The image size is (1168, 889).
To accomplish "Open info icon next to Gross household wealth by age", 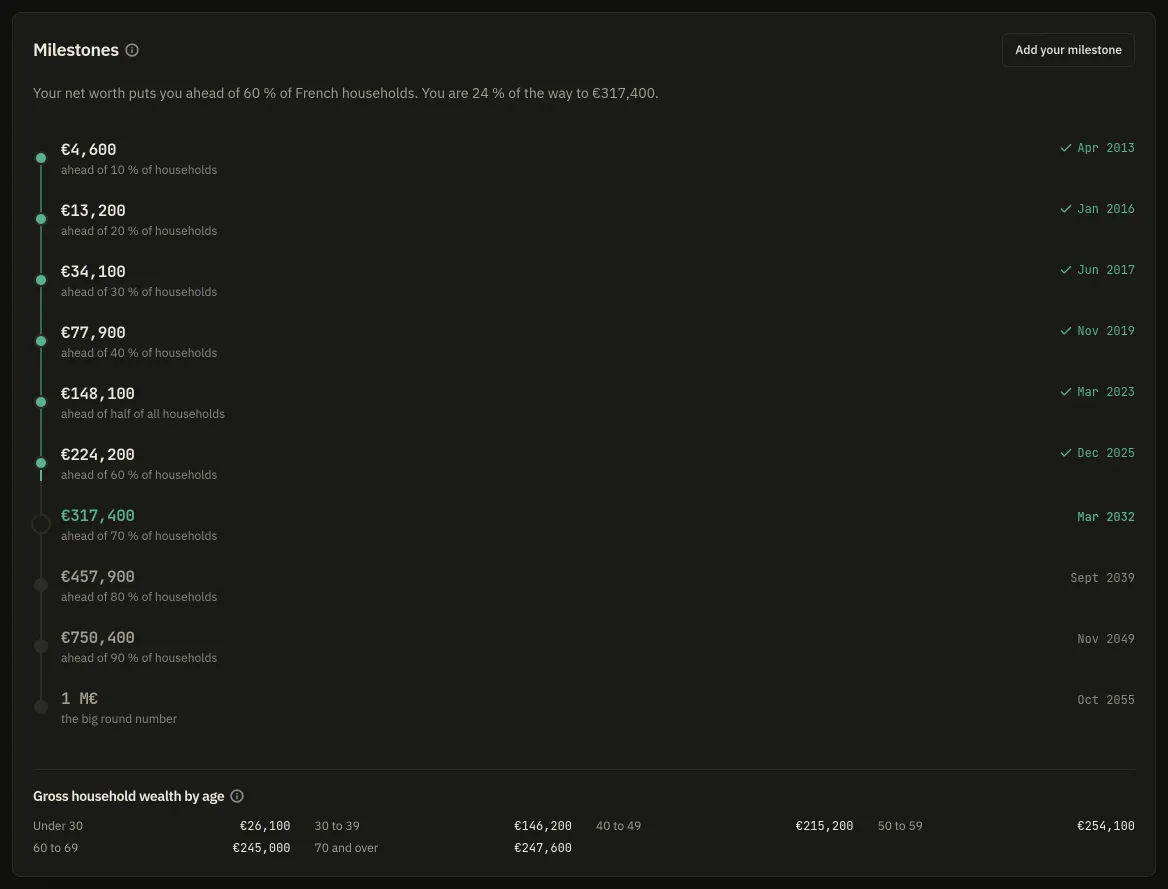I will (x=237, y=796).
